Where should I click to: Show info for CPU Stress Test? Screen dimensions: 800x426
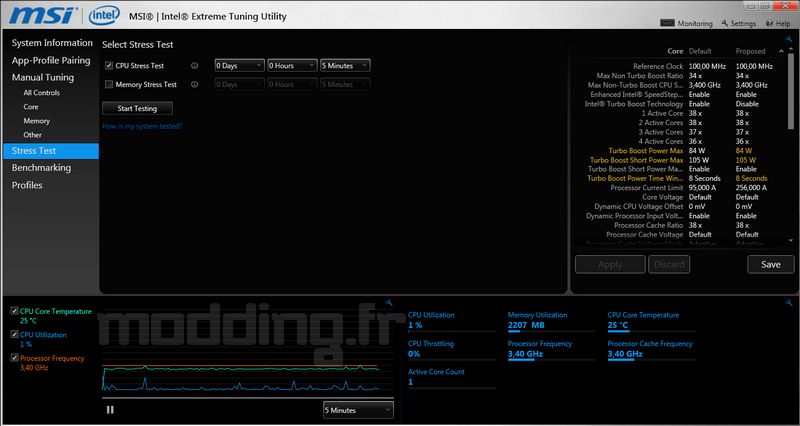(x=194, y=66)
